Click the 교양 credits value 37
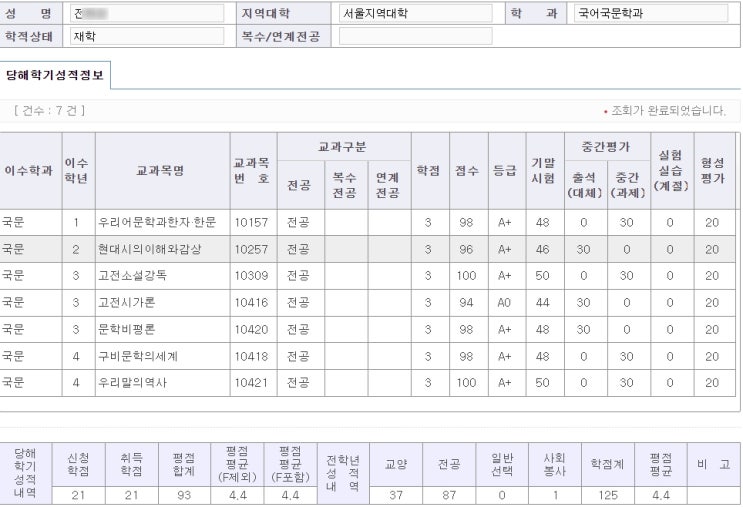 point(396,495)
